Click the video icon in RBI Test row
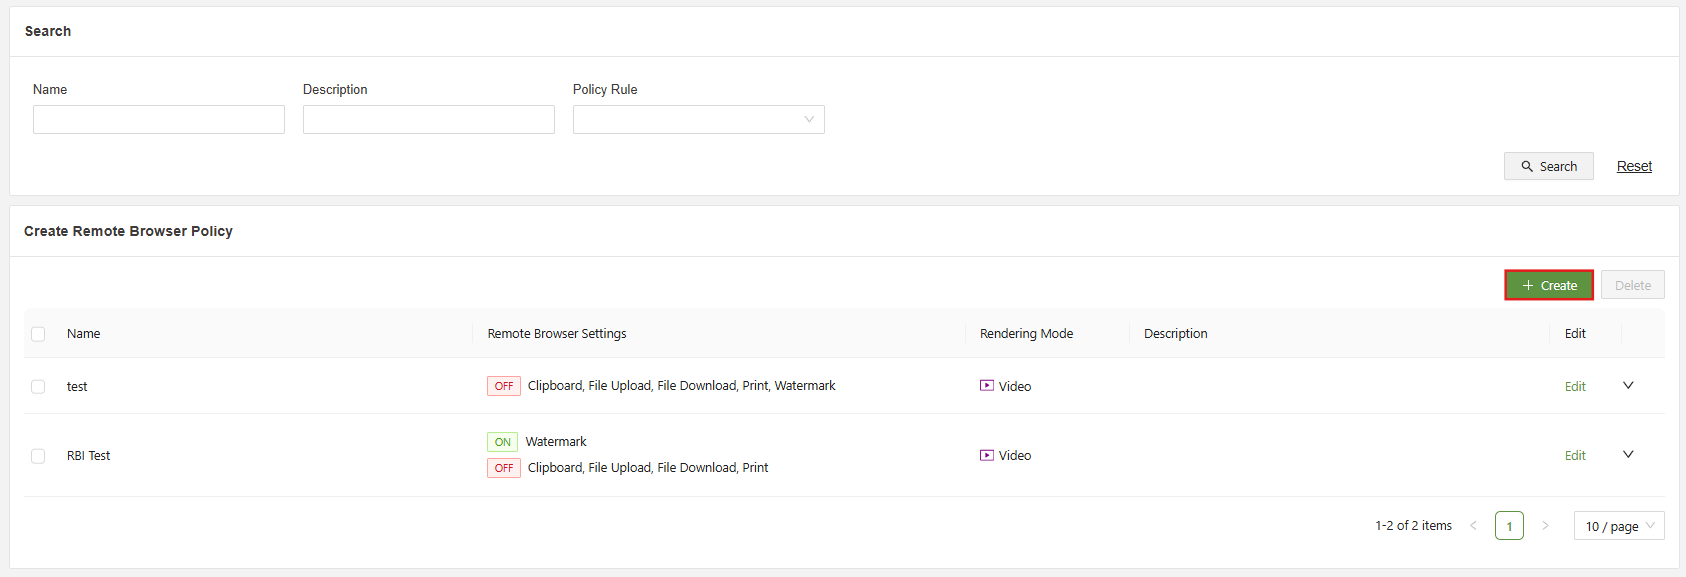 [x=986, y=455]
